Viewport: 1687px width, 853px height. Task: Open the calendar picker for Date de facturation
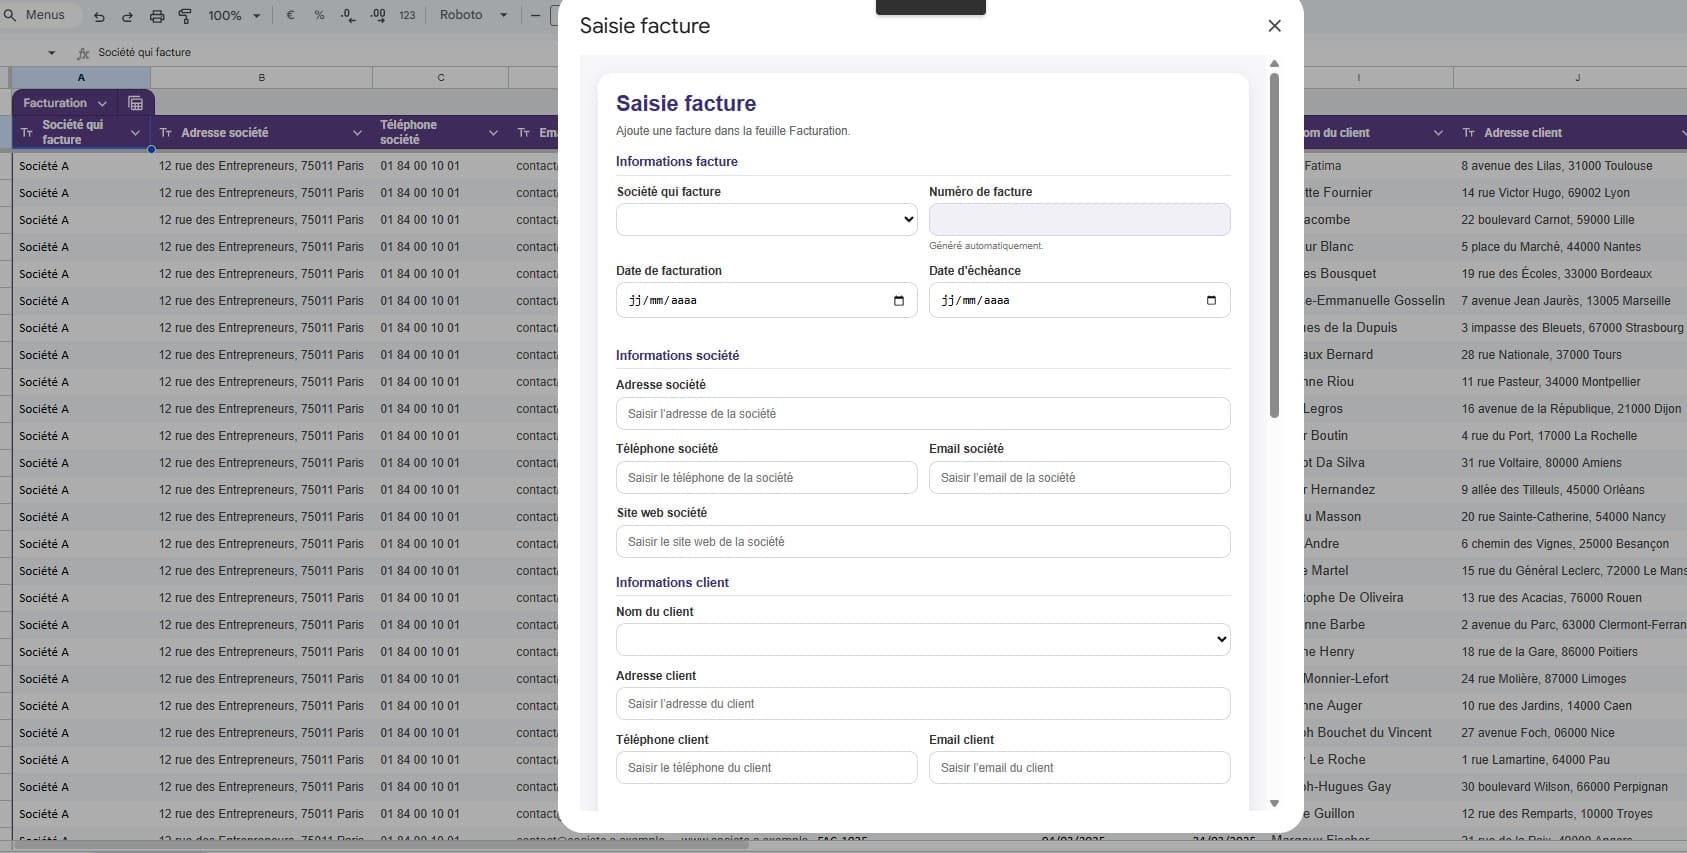pos(899,300)
